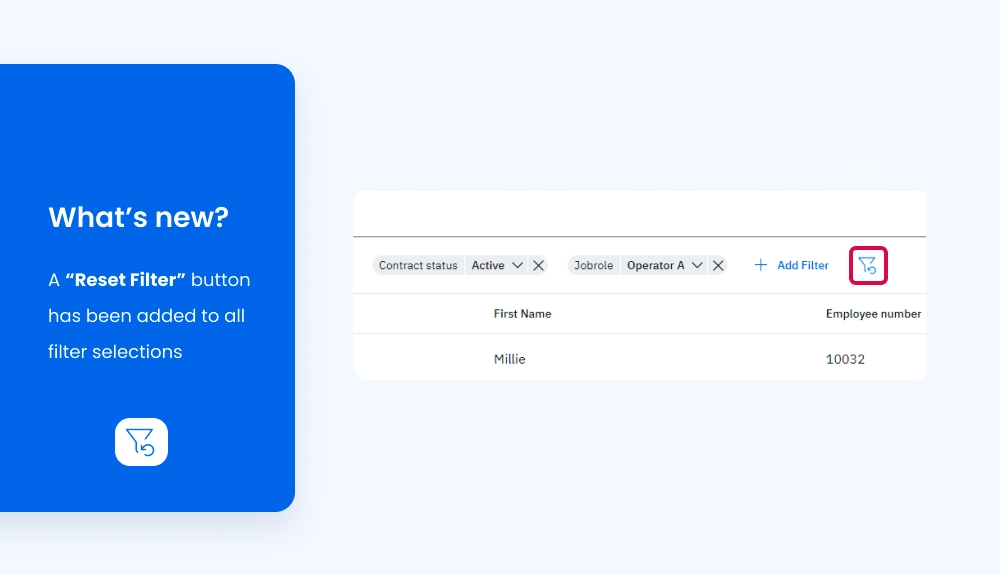Click the plus icon beside Add Filter
The image size is (1000, 575).
[x=761, y=265]
